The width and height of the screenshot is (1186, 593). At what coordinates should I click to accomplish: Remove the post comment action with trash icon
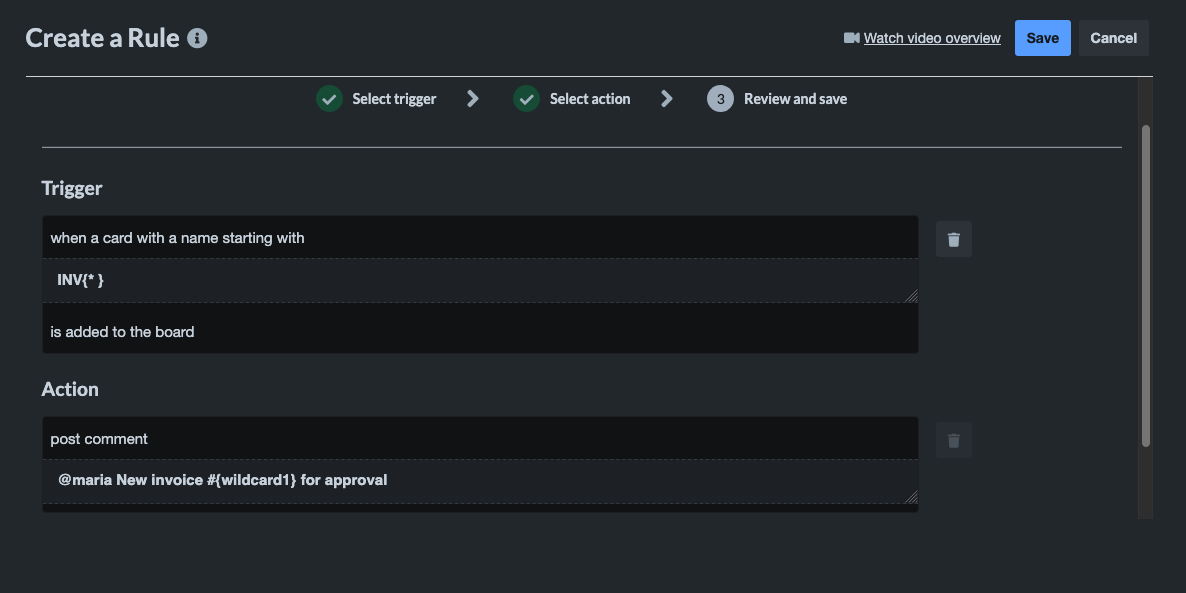(x=953, y=439)
